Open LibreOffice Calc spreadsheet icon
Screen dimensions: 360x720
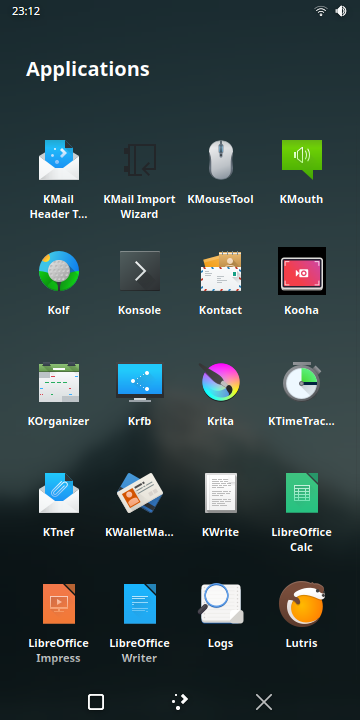[302, 493]
